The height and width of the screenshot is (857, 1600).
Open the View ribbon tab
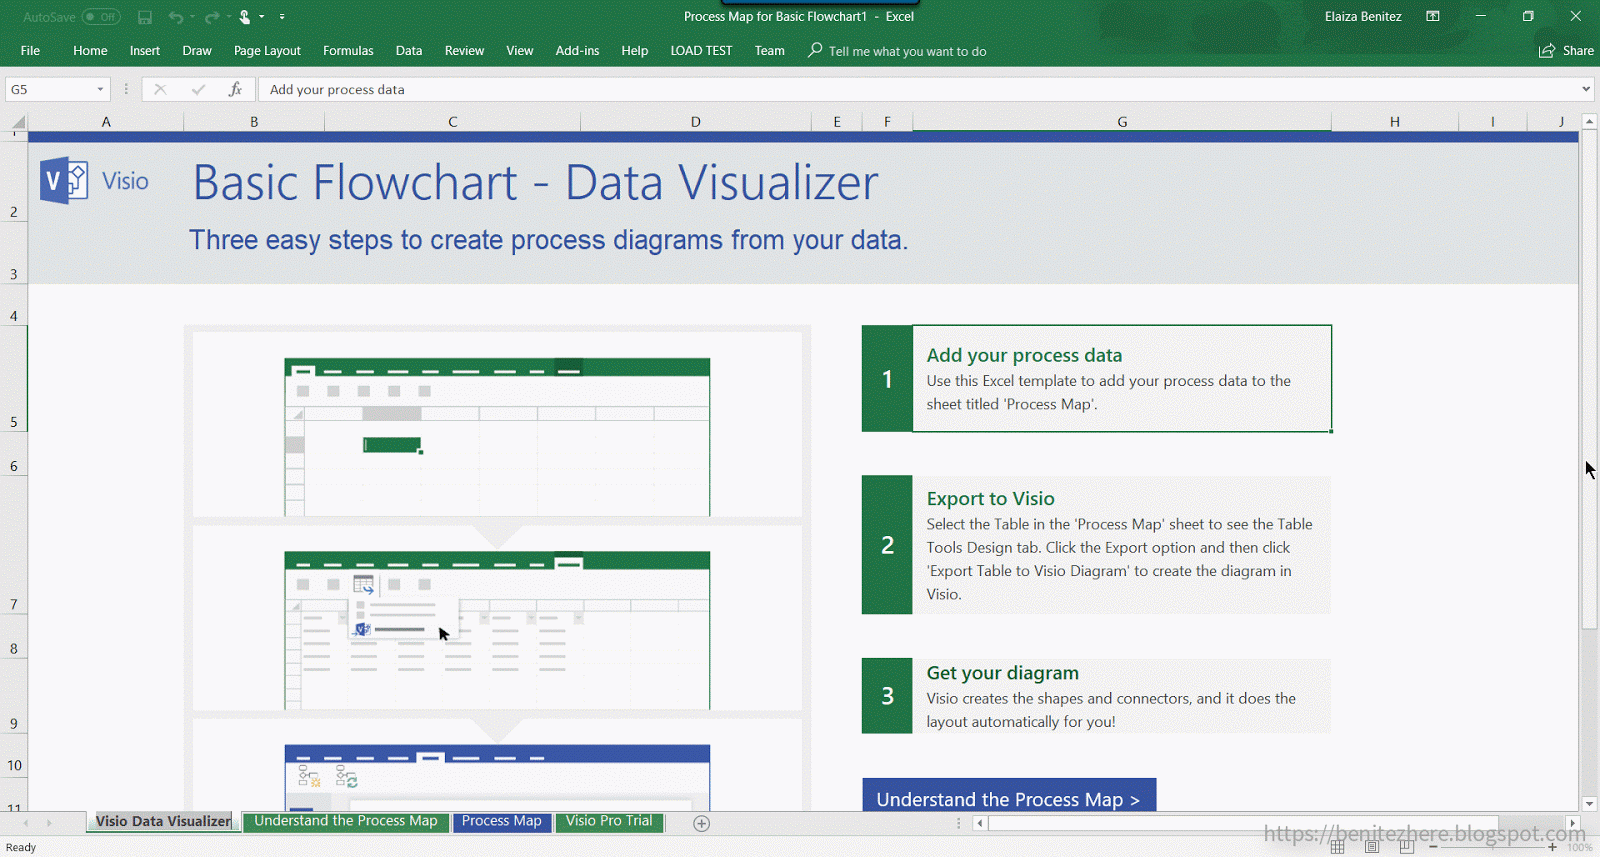coord(520,51)
